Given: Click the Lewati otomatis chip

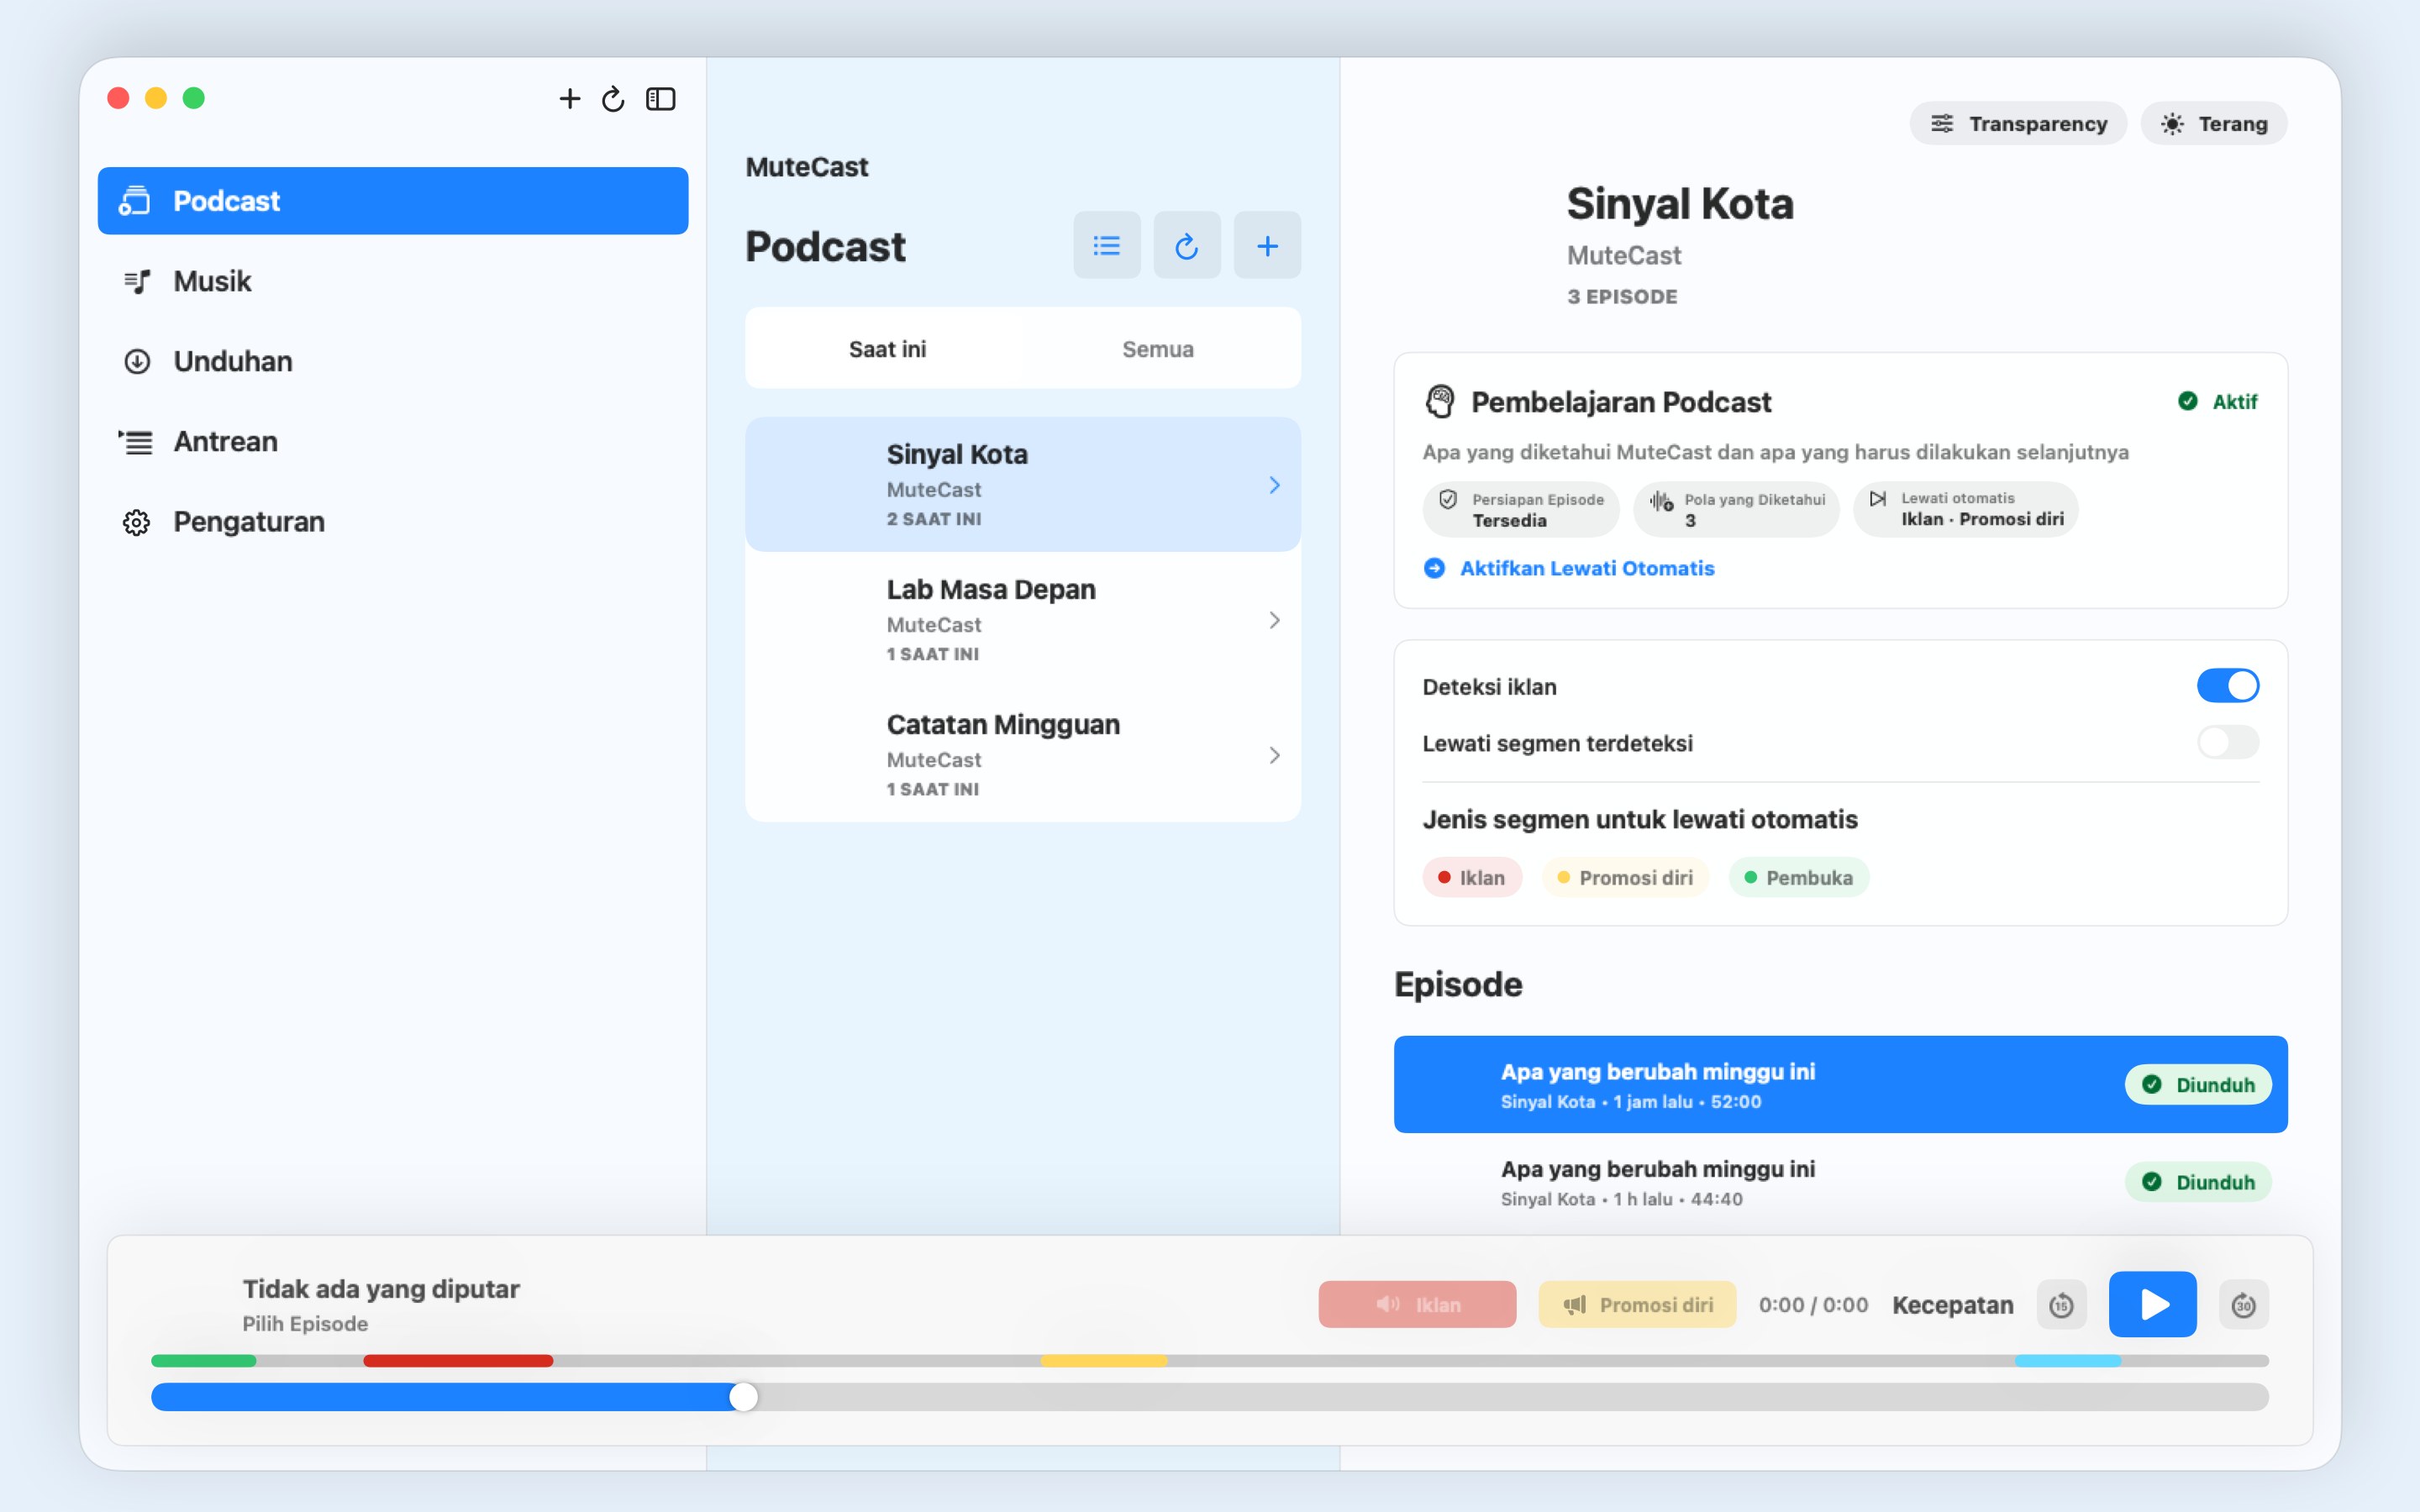Looking at the screenshot, I should coord(1965,509).
